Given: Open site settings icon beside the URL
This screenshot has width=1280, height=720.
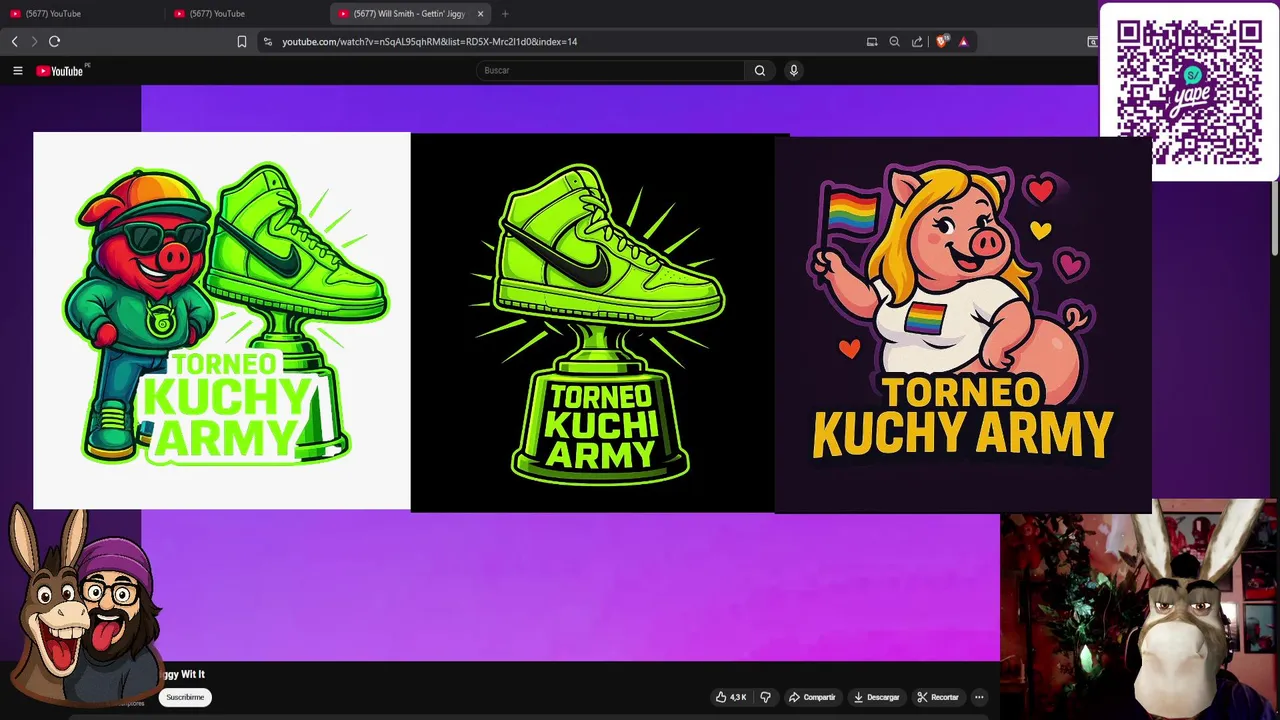Looking at the screenshot, I should [x=267, y=41].
